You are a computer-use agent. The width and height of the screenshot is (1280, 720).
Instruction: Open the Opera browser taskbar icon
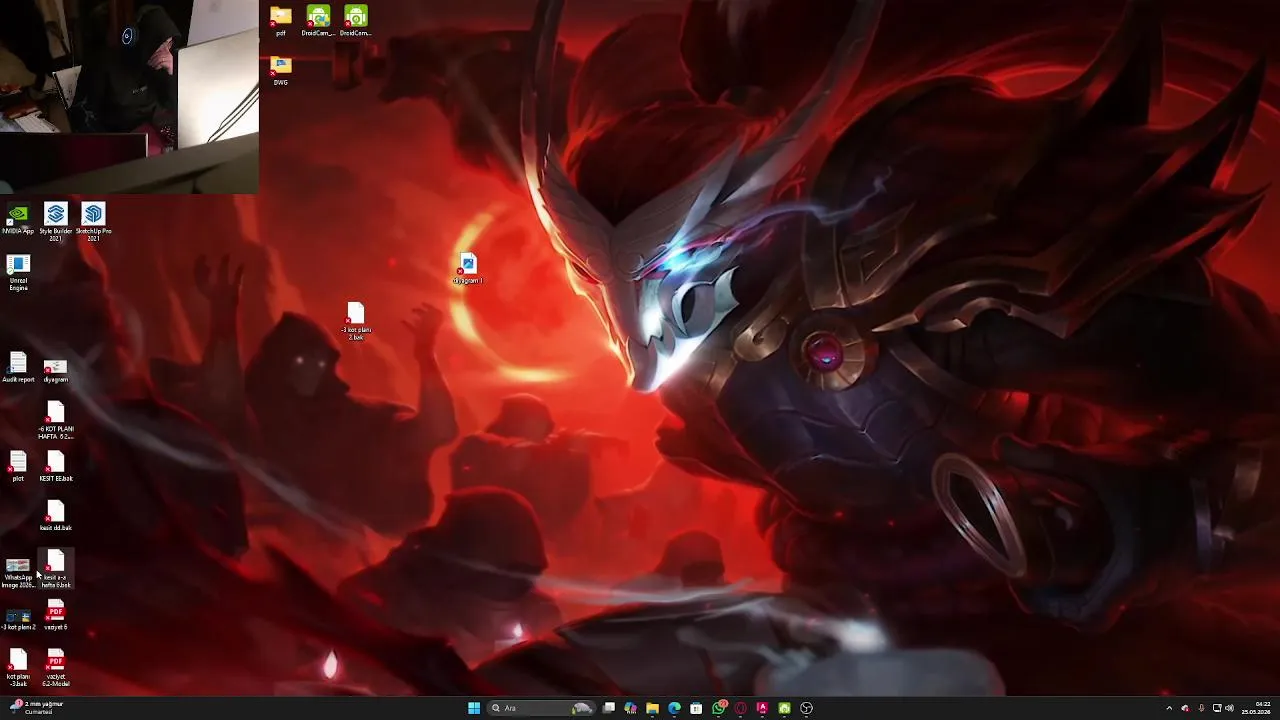pyautogui.click(x=741, y=708)
